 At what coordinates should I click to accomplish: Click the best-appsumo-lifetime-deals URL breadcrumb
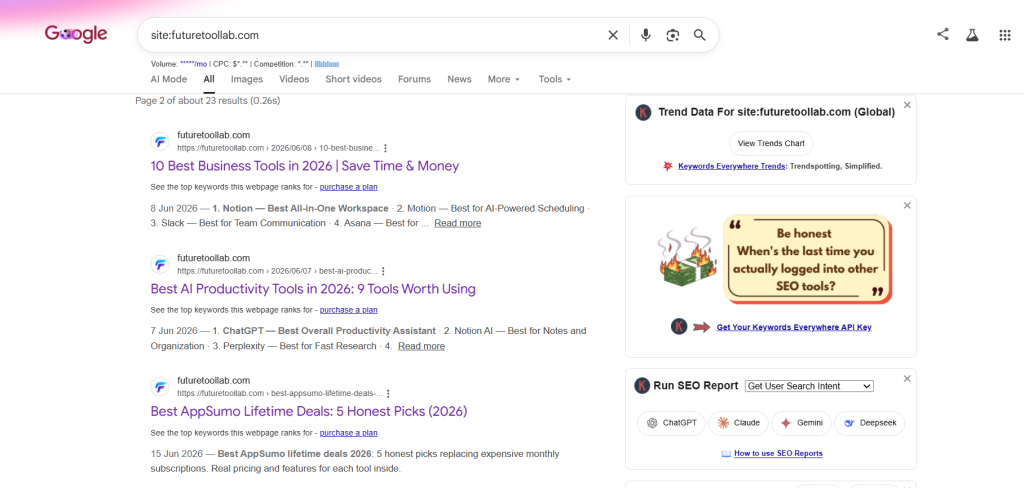pos(280,394)
